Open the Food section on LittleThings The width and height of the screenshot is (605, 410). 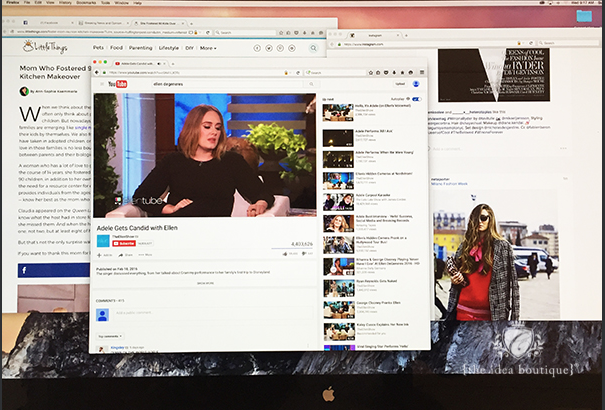[116, 48]
